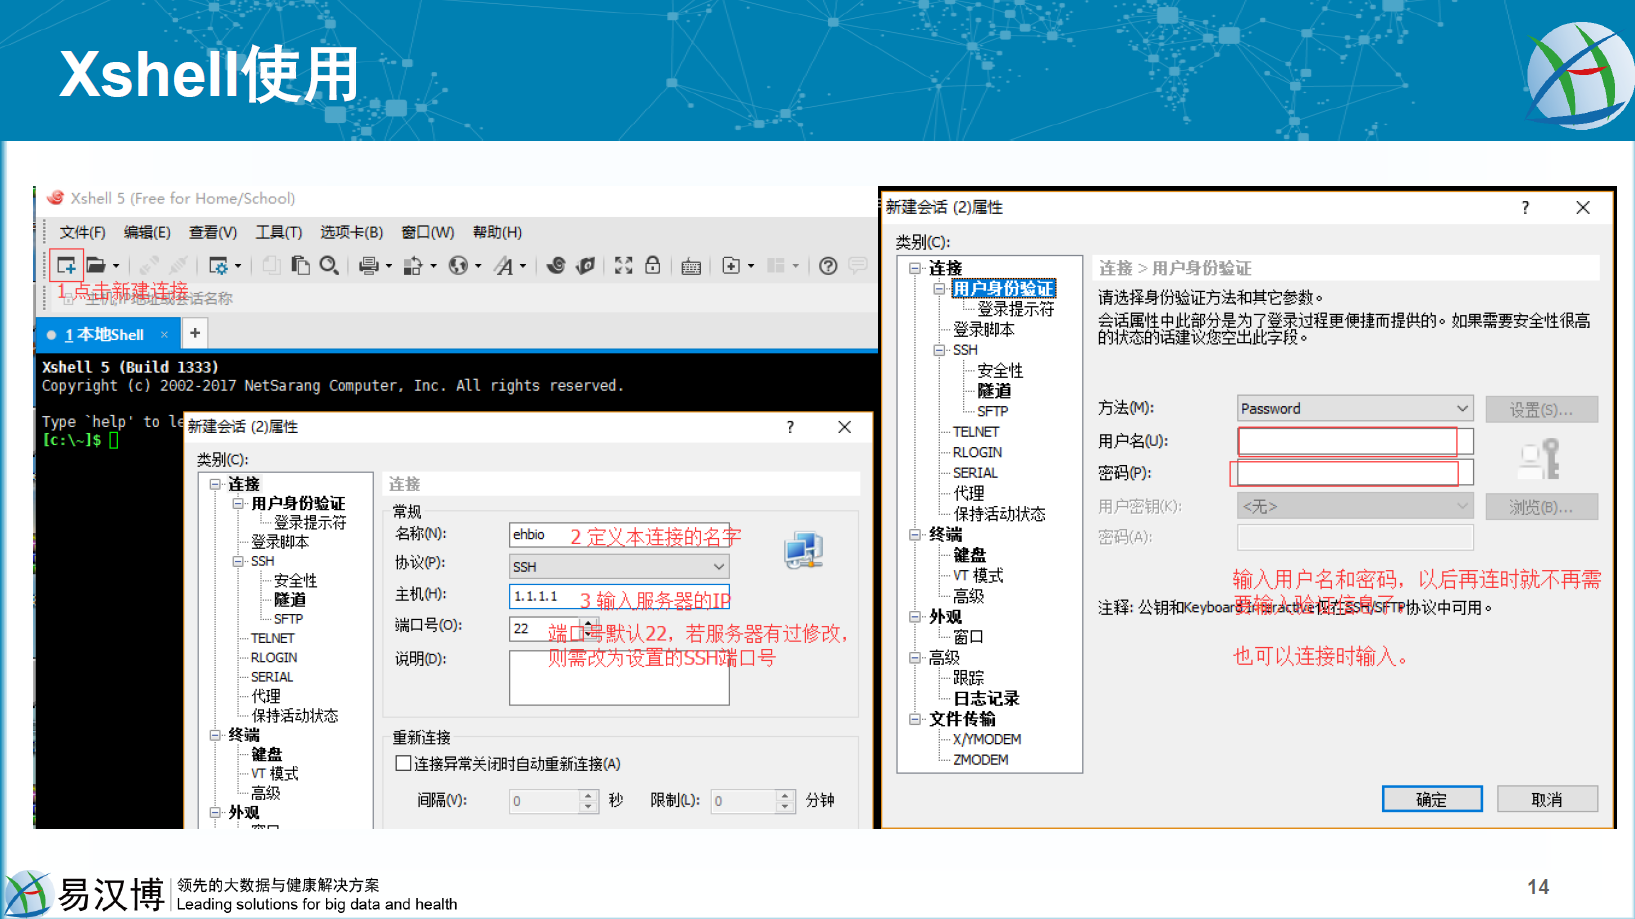Click the New Session toolbar icon
The image size is (1635, 919).
coord(66,265)
